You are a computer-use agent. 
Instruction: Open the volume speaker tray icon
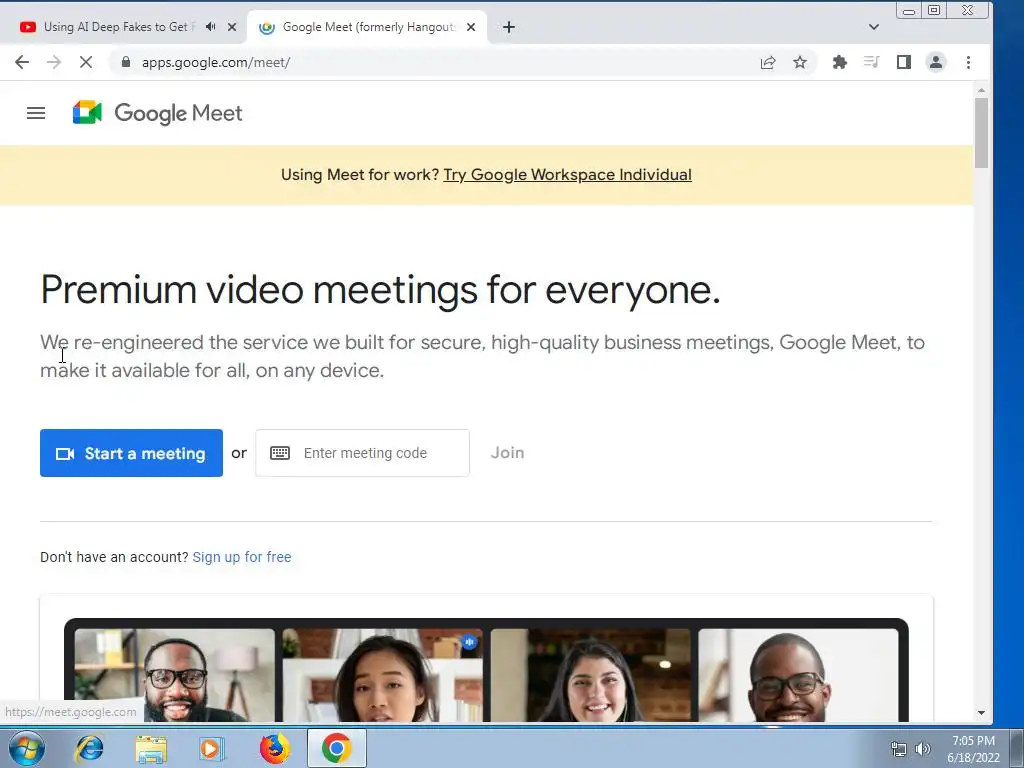coord(923,749)
